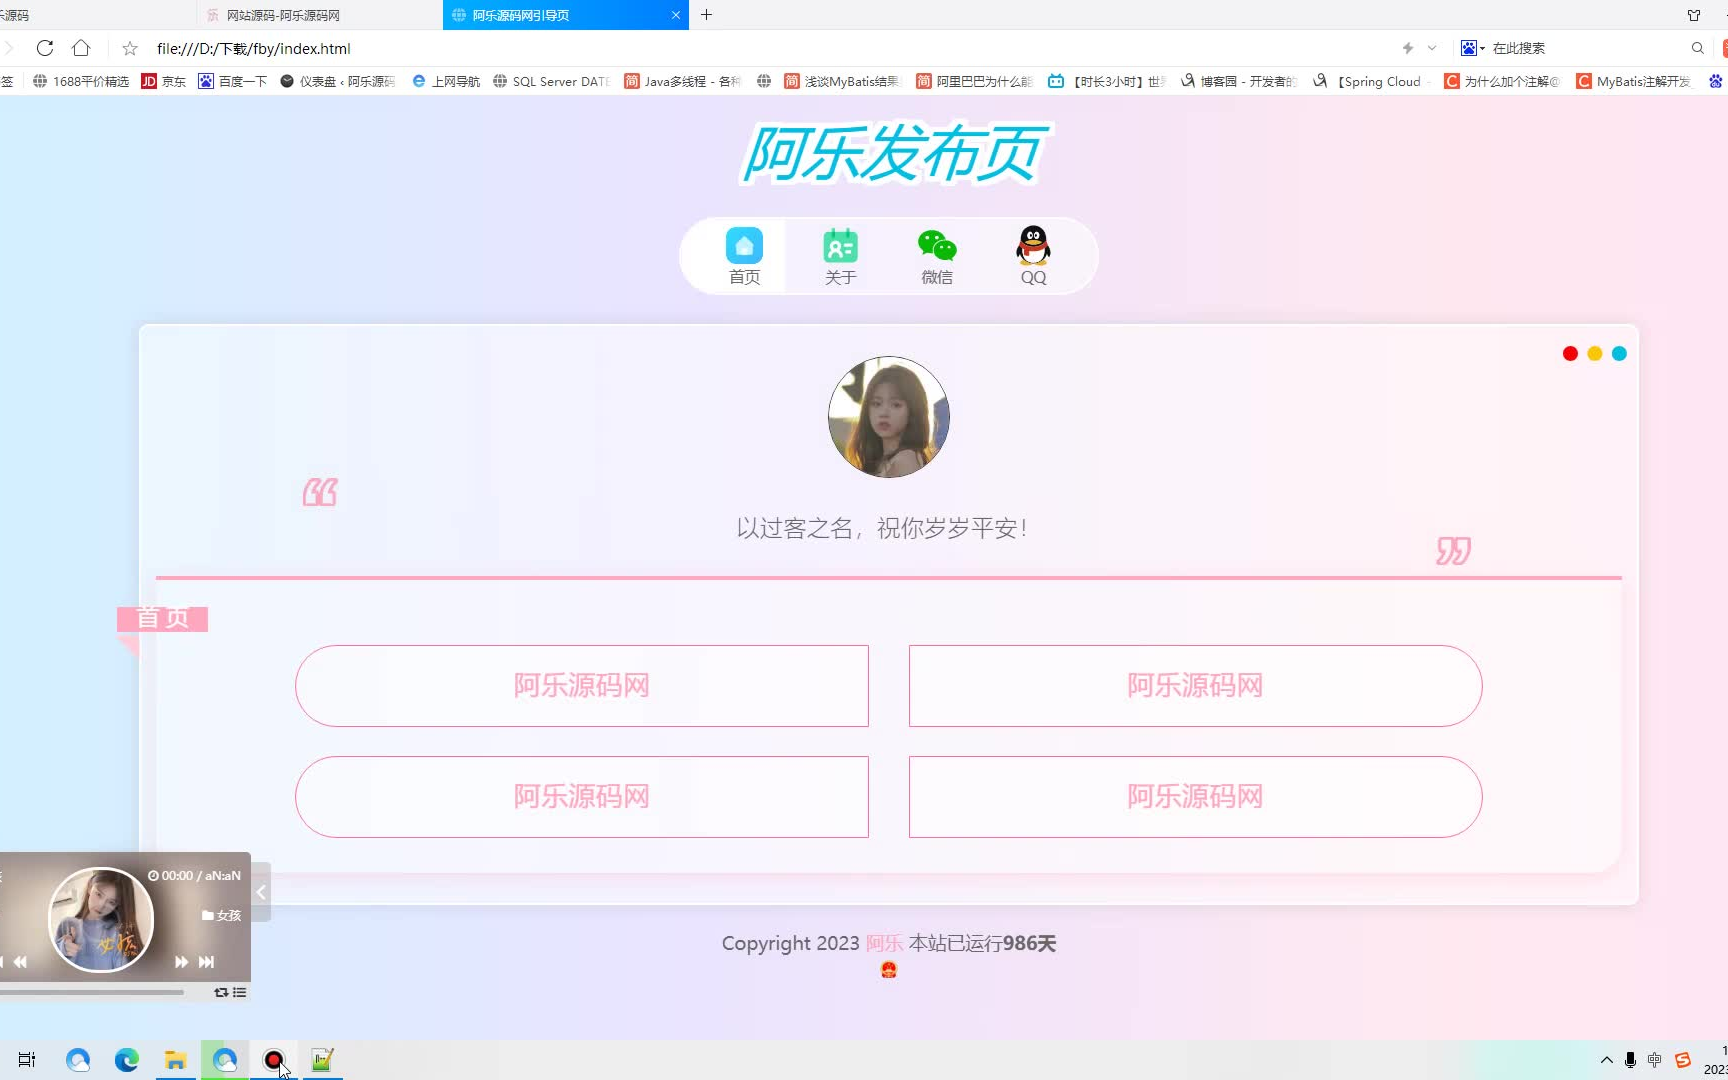Open the 阿乐 link in the footer
Screen dimensions: 1728x1080
(x=883, y=943)
